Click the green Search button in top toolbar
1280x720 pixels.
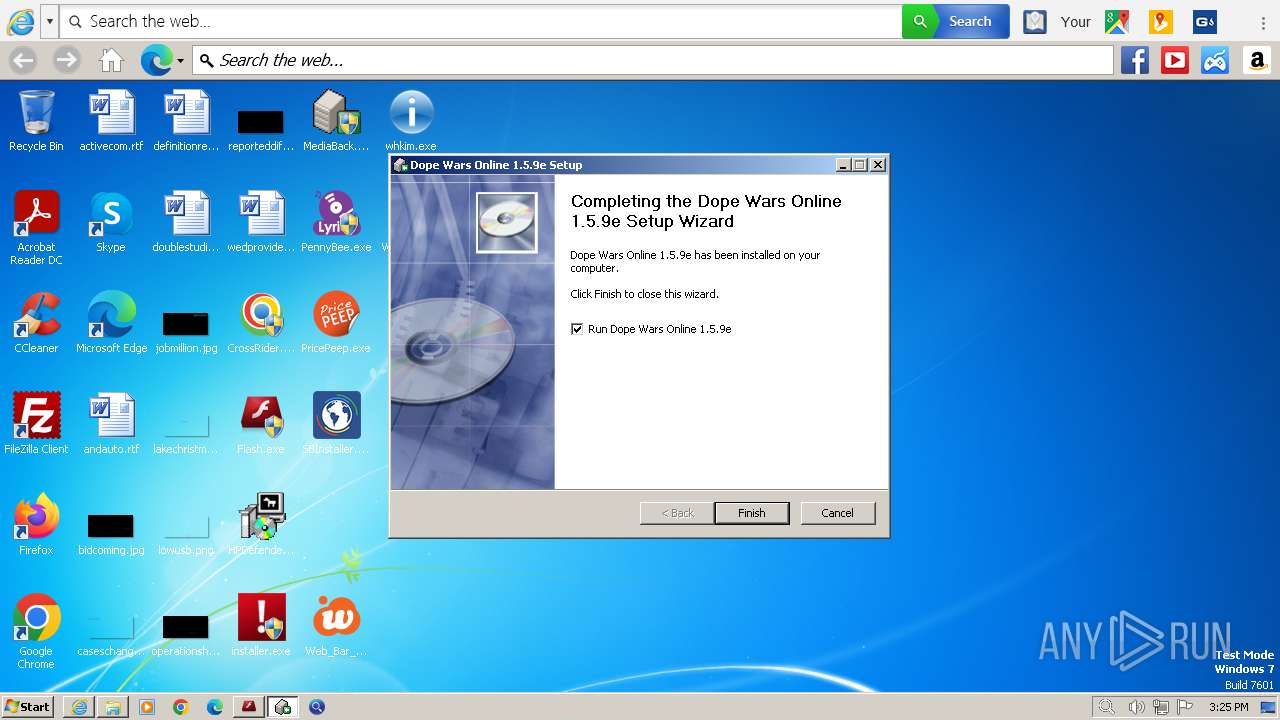point(955,21)
